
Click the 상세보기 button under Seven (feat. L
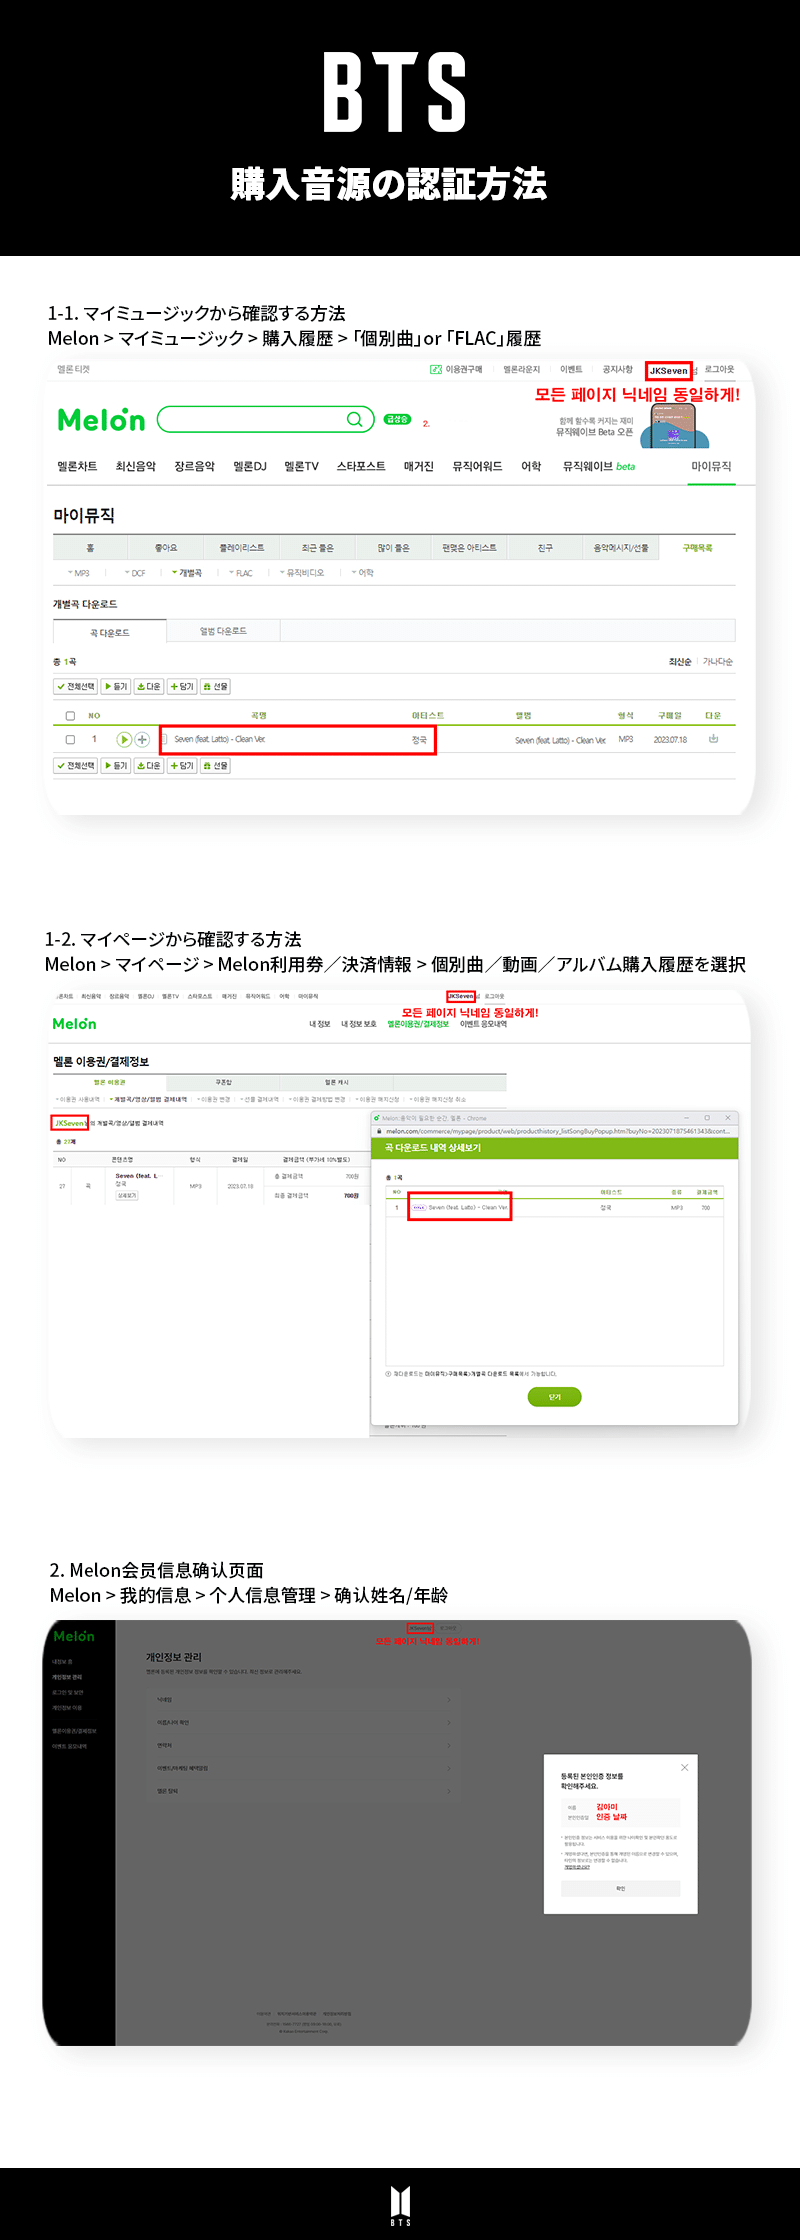tap(126, 1195)
